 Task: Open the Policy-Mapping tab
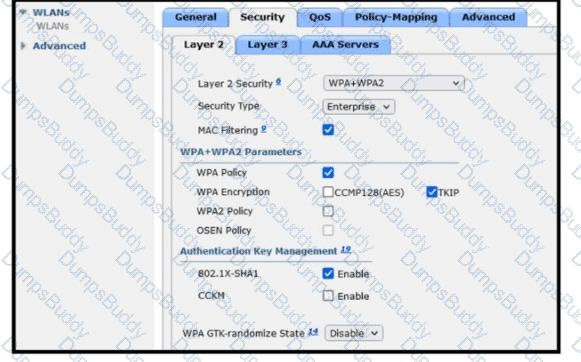click(x=396, y=17)
